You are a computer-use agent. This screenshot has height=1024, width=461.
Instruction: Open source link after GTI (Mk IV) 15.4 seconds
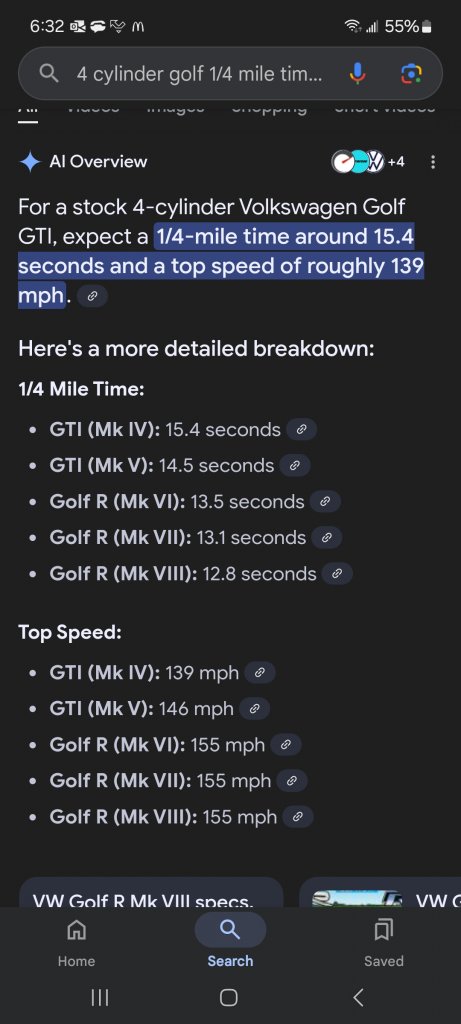click(301, 430)
